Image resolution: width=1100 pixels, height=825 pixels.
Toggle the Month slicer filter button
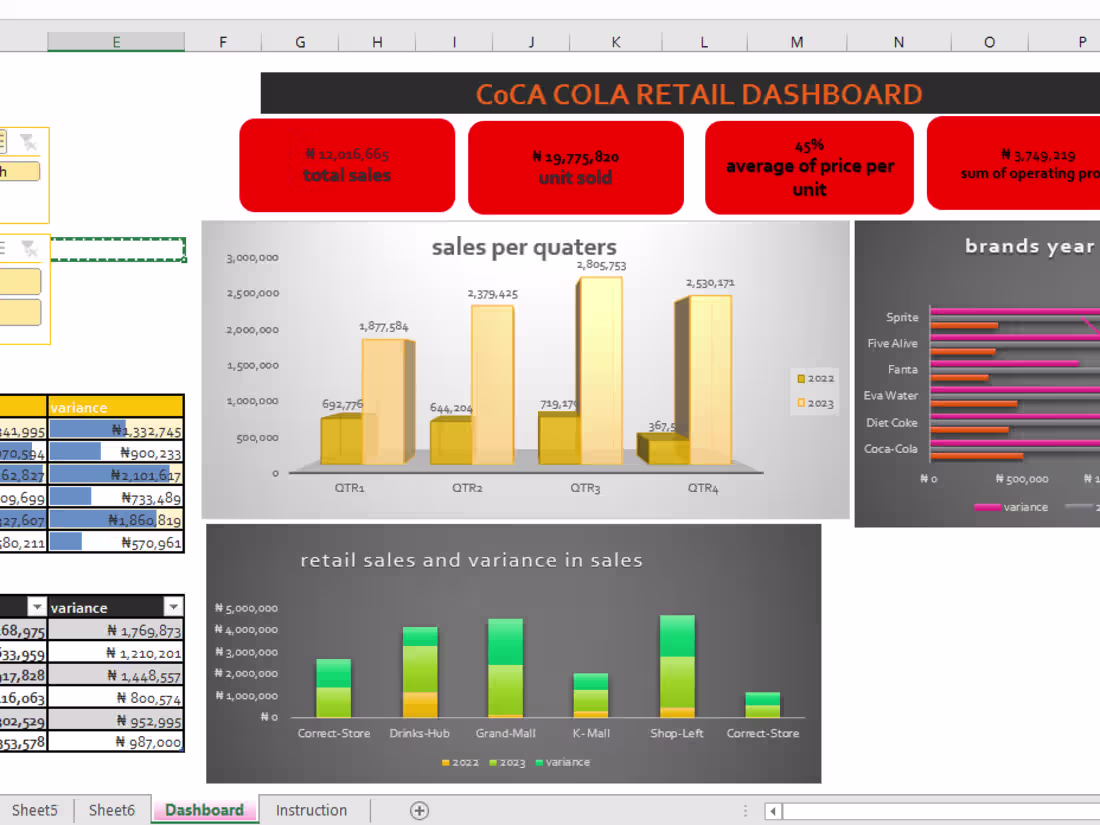click(x=28, y=142)
